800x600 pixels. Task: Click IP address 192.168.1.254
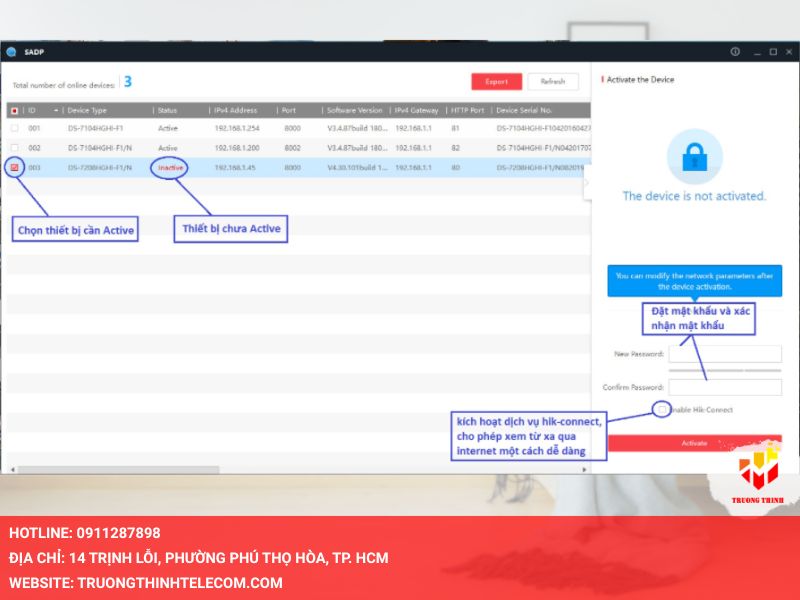(237, 128)
